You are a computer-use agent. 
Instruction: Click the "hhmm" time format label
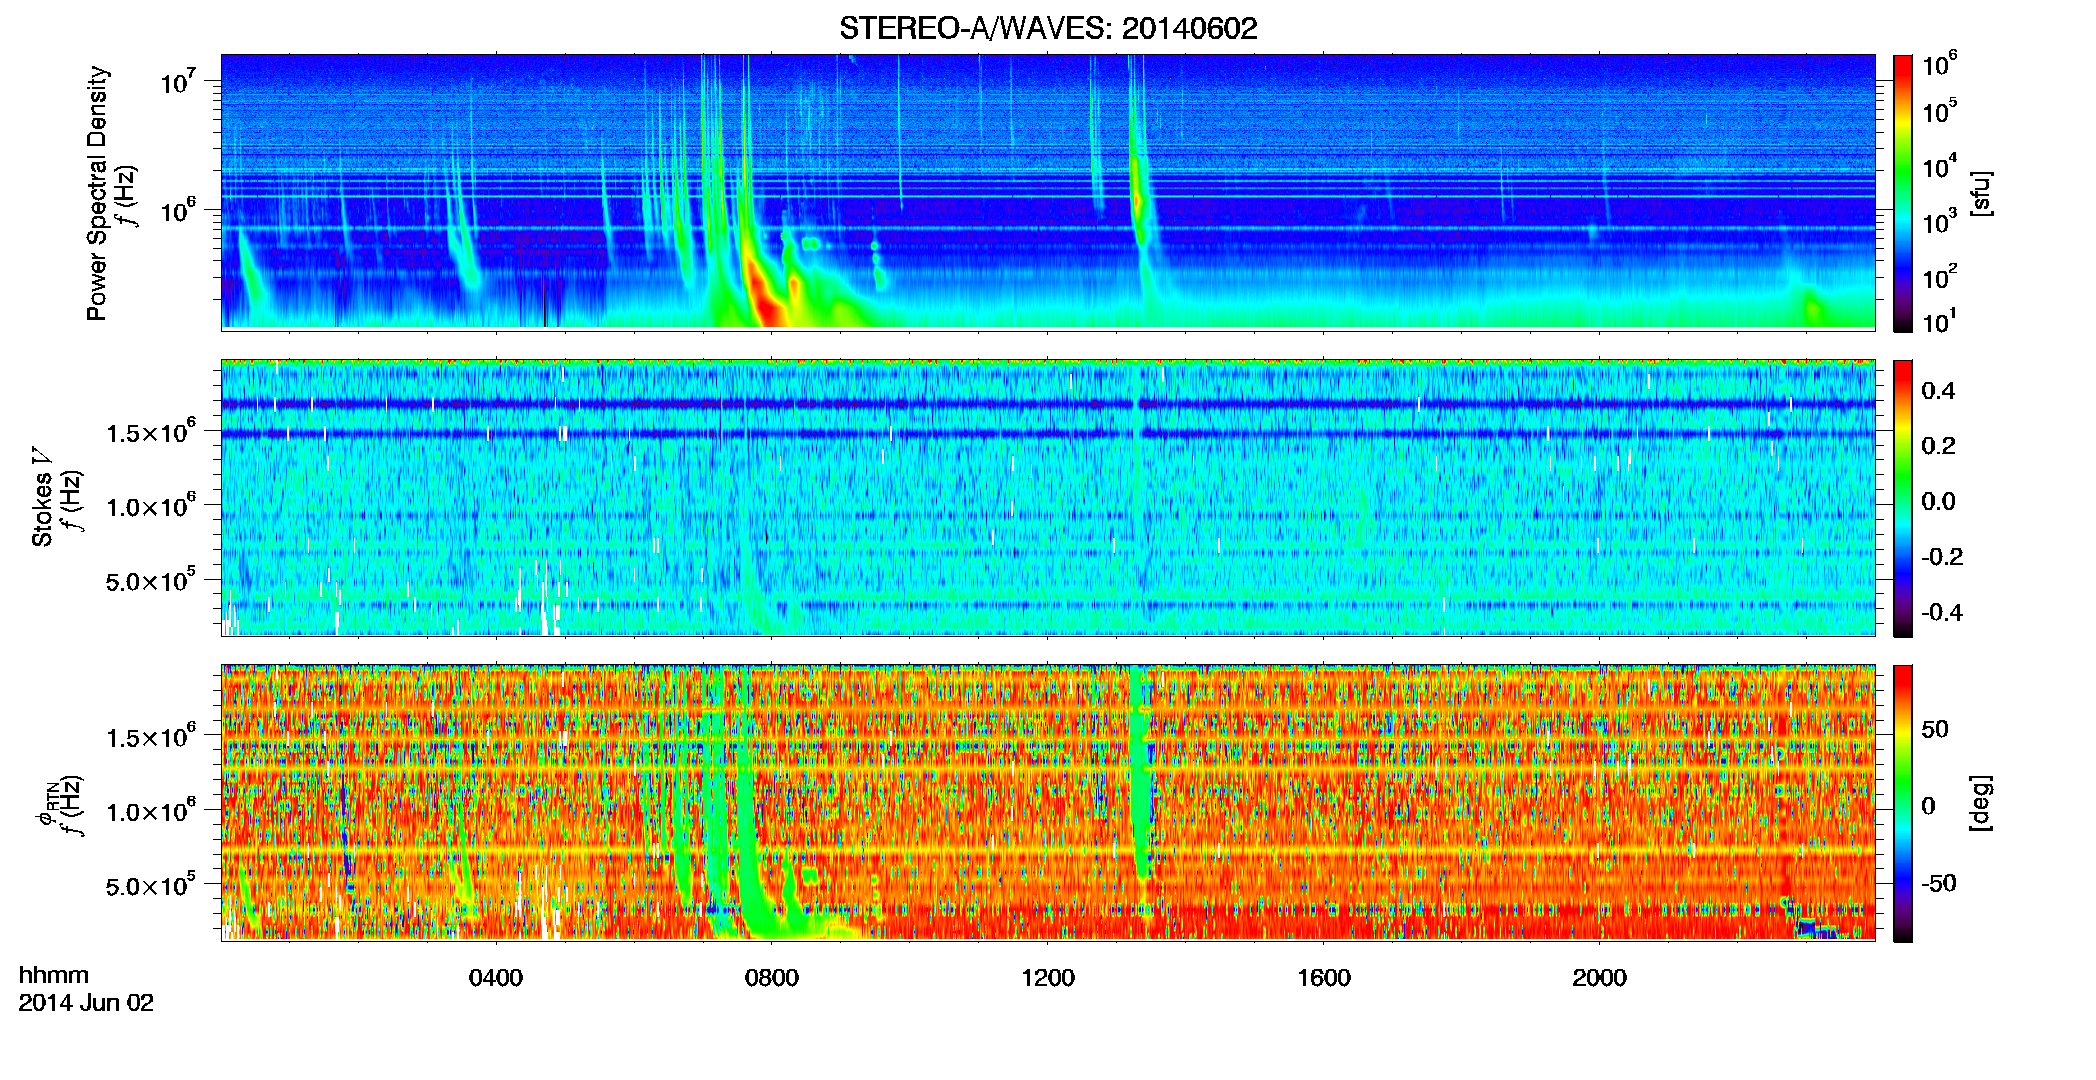[x=54, y=975]
